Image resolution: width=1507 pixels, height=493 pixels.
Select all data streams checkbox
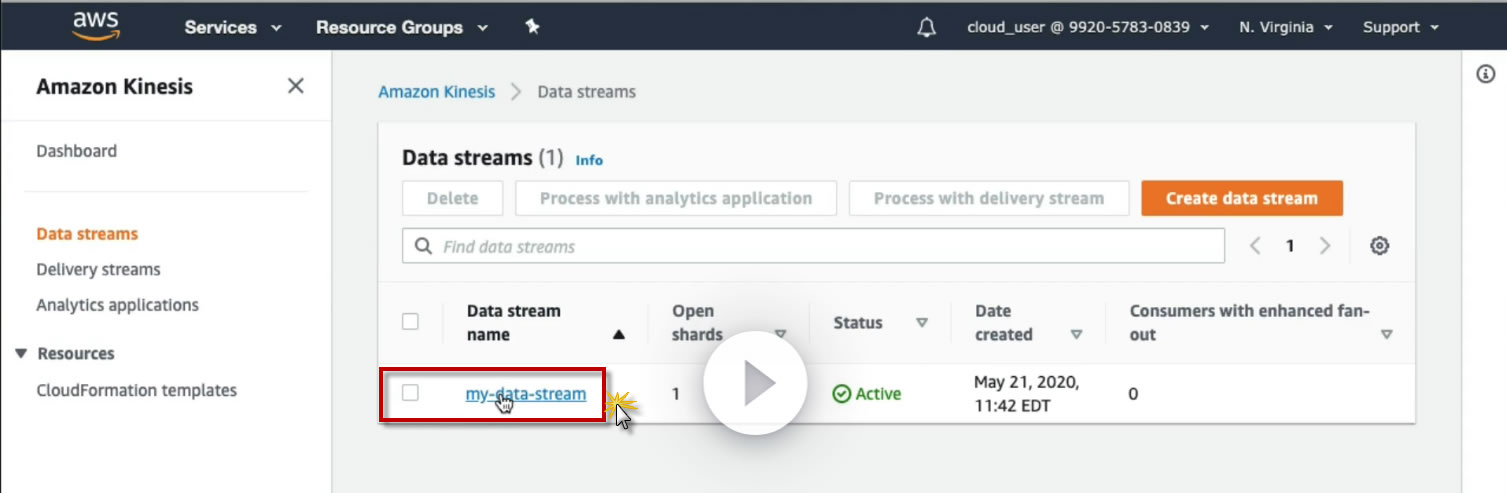click(410, 322)
